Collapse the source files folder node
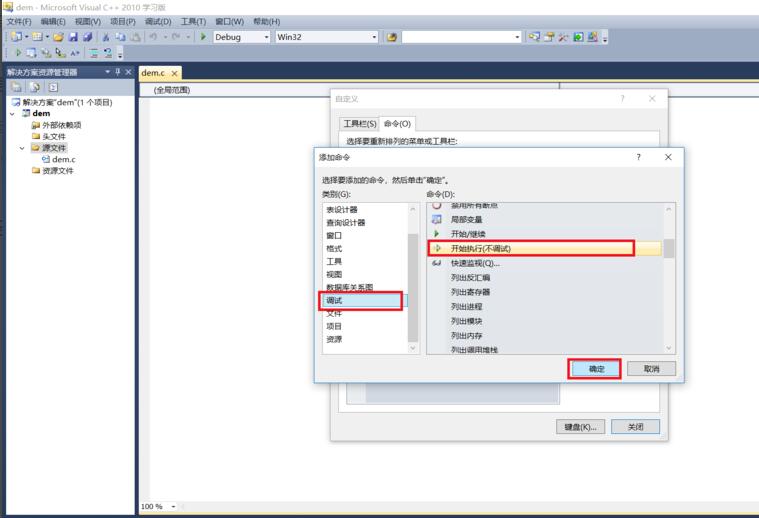This screenshot has height=518, width=759. (22, 148)
